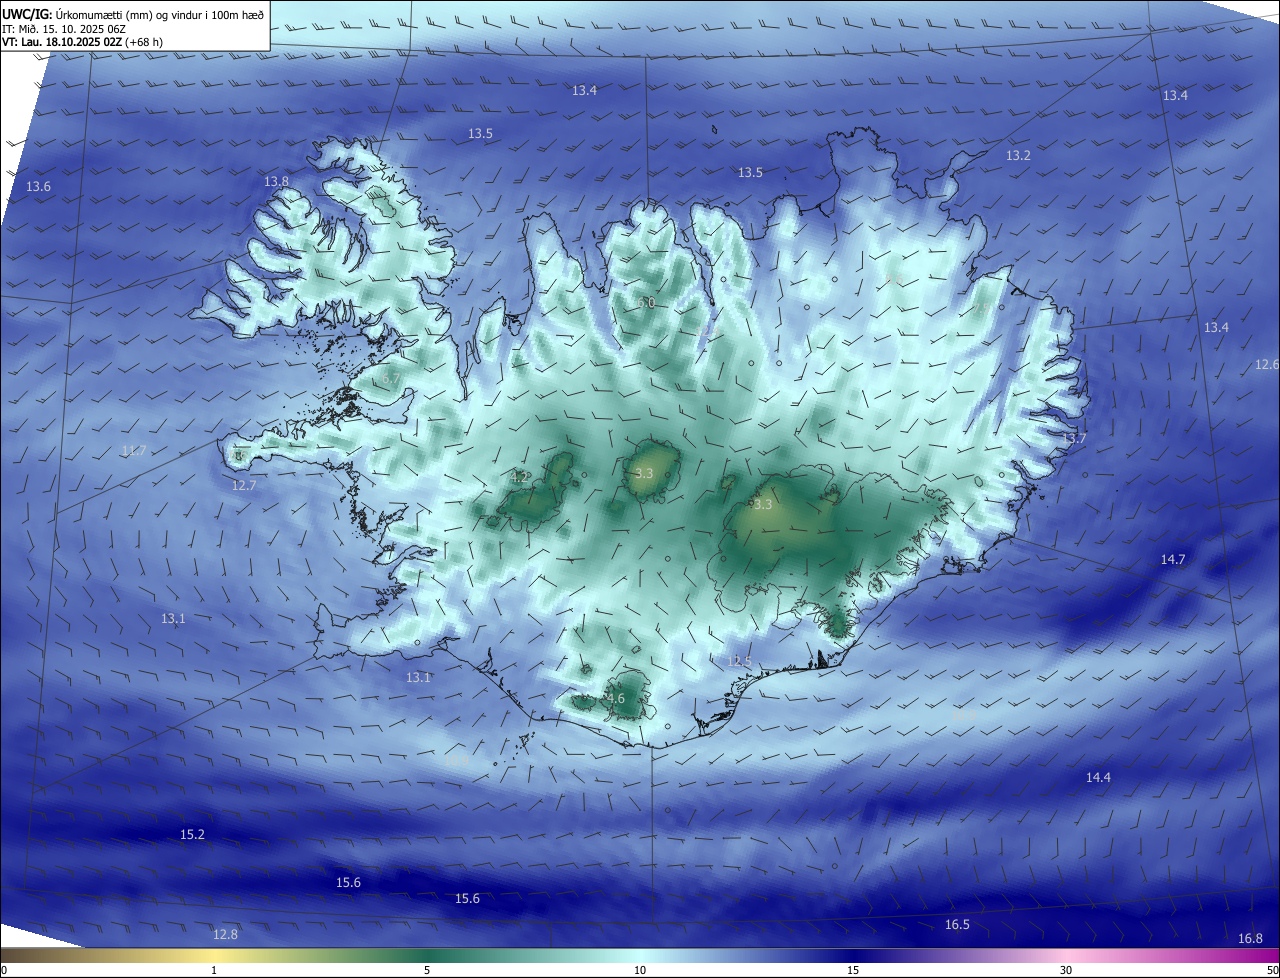Image resolution: width=1280 pixels, height=978 pixels.
Task: Click the 16.5 value near the bottom edge
Action: [957, 924]
